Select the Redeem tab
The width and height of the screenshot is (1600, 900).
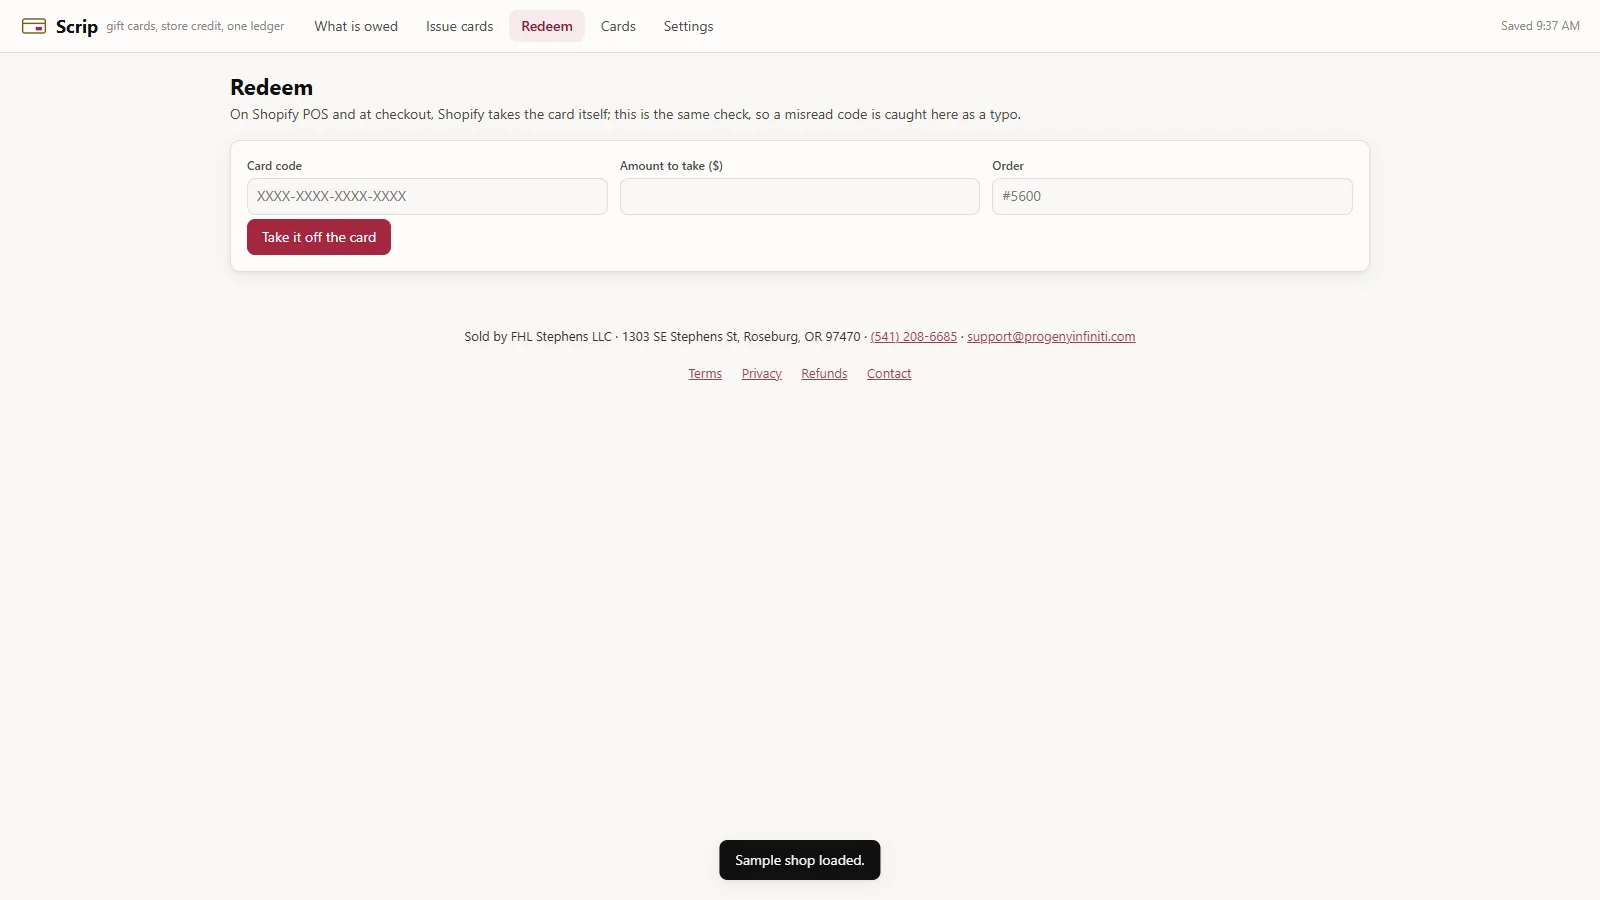tap(547, 26)
